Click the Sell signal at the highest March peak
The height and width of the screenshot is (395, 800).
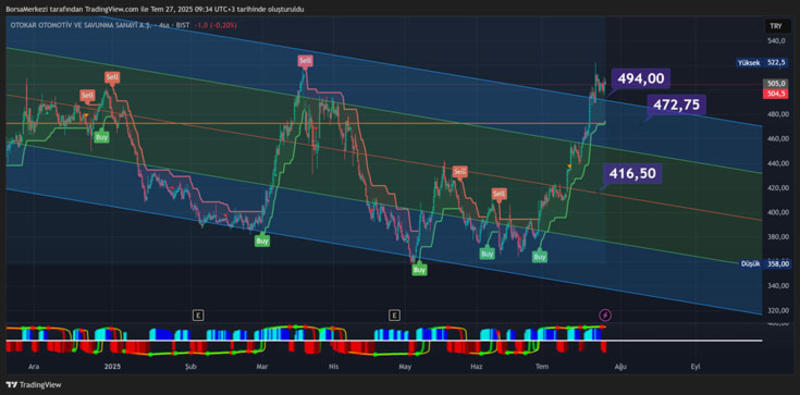coord(305,61)
